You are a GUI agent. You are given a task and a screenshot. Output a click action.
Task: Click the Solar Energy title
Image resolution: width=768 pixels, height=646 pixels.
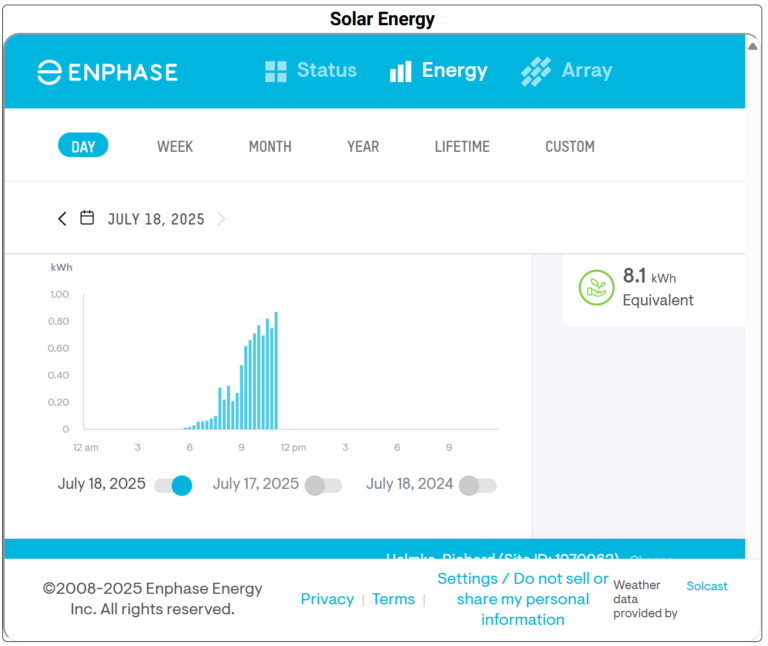[382, 19]
